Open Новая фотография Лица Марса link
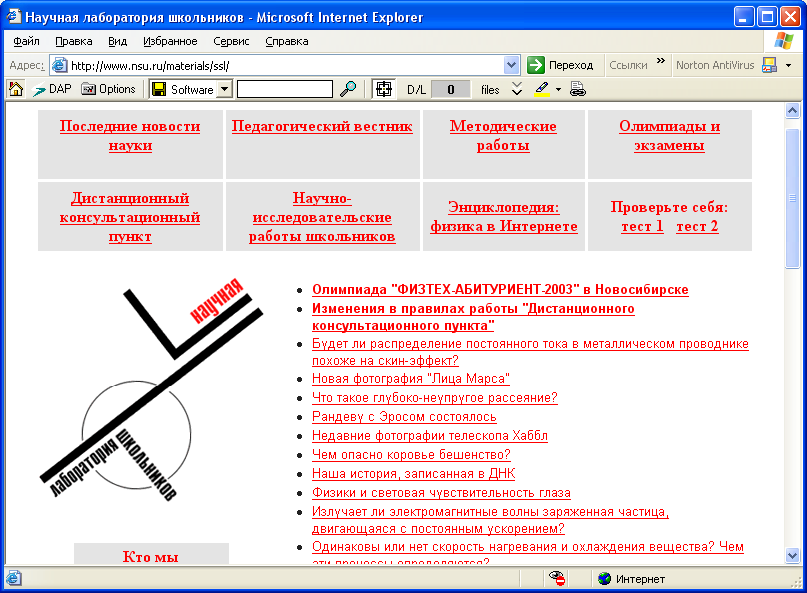The height and width of the screenshot is (593, 807). (411, 379)
